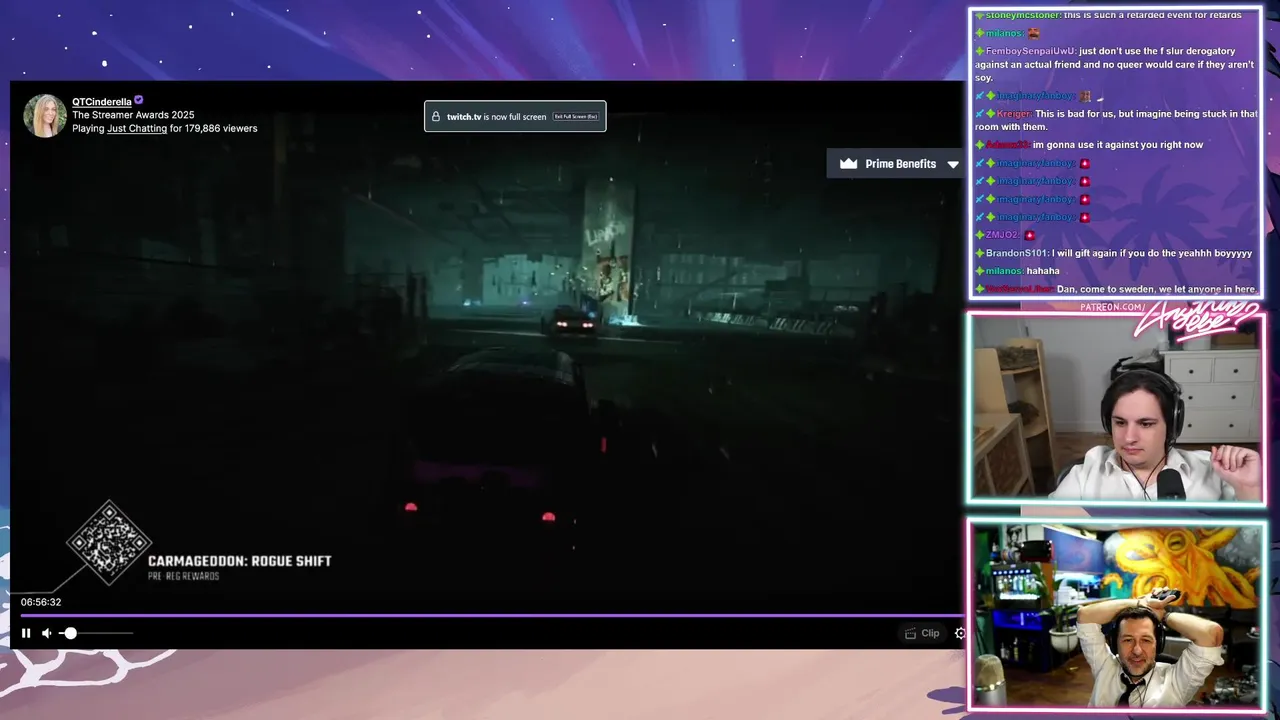Viewport: 1280px width, 720px height.
Task: Click the "hahaha" chat message from milanos
Action: (1043, 271)
